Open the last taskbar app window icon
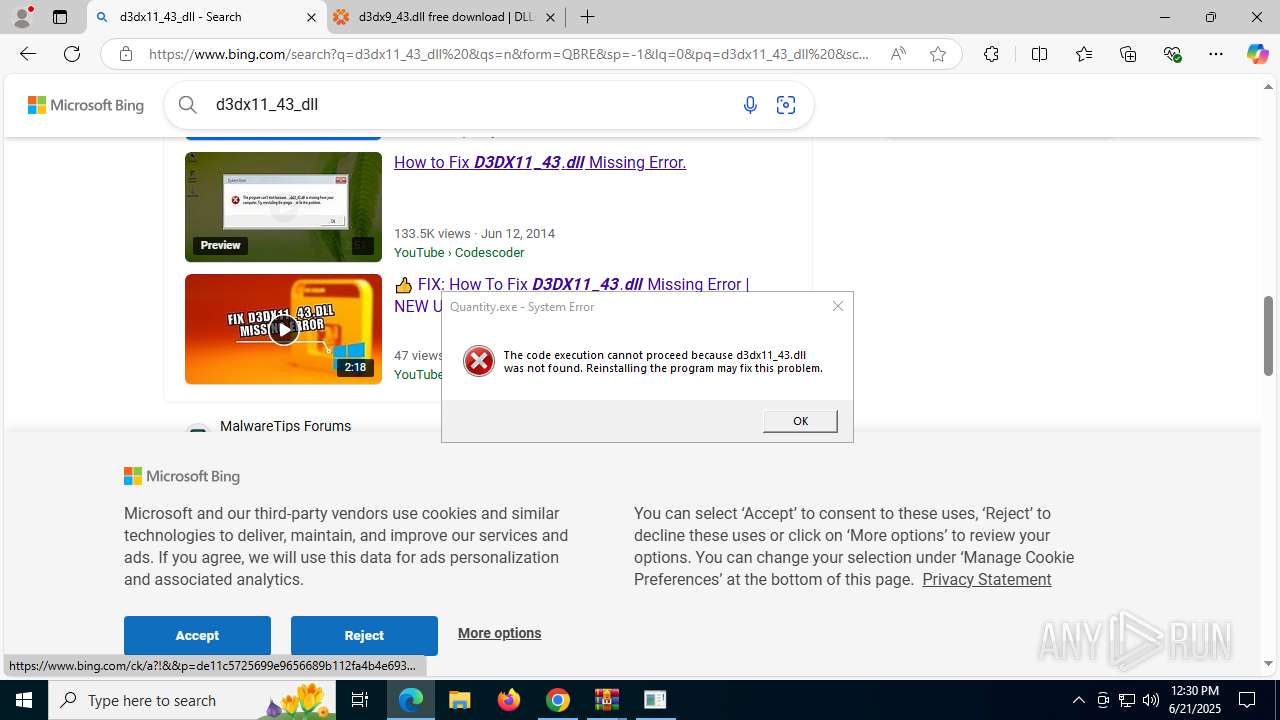The image size is (1280, 720). [656, 700]
